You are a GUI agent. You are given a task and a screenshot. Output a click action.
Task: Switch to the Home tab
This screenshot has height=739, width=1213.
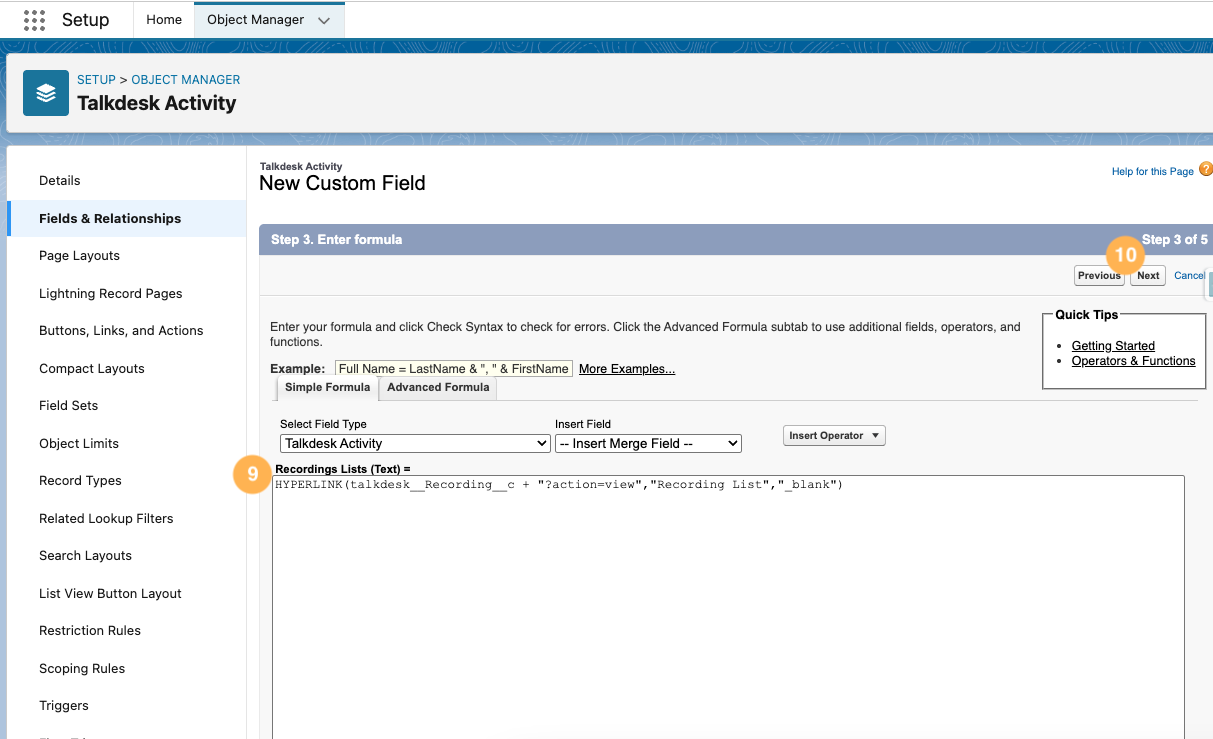[164, 20]
